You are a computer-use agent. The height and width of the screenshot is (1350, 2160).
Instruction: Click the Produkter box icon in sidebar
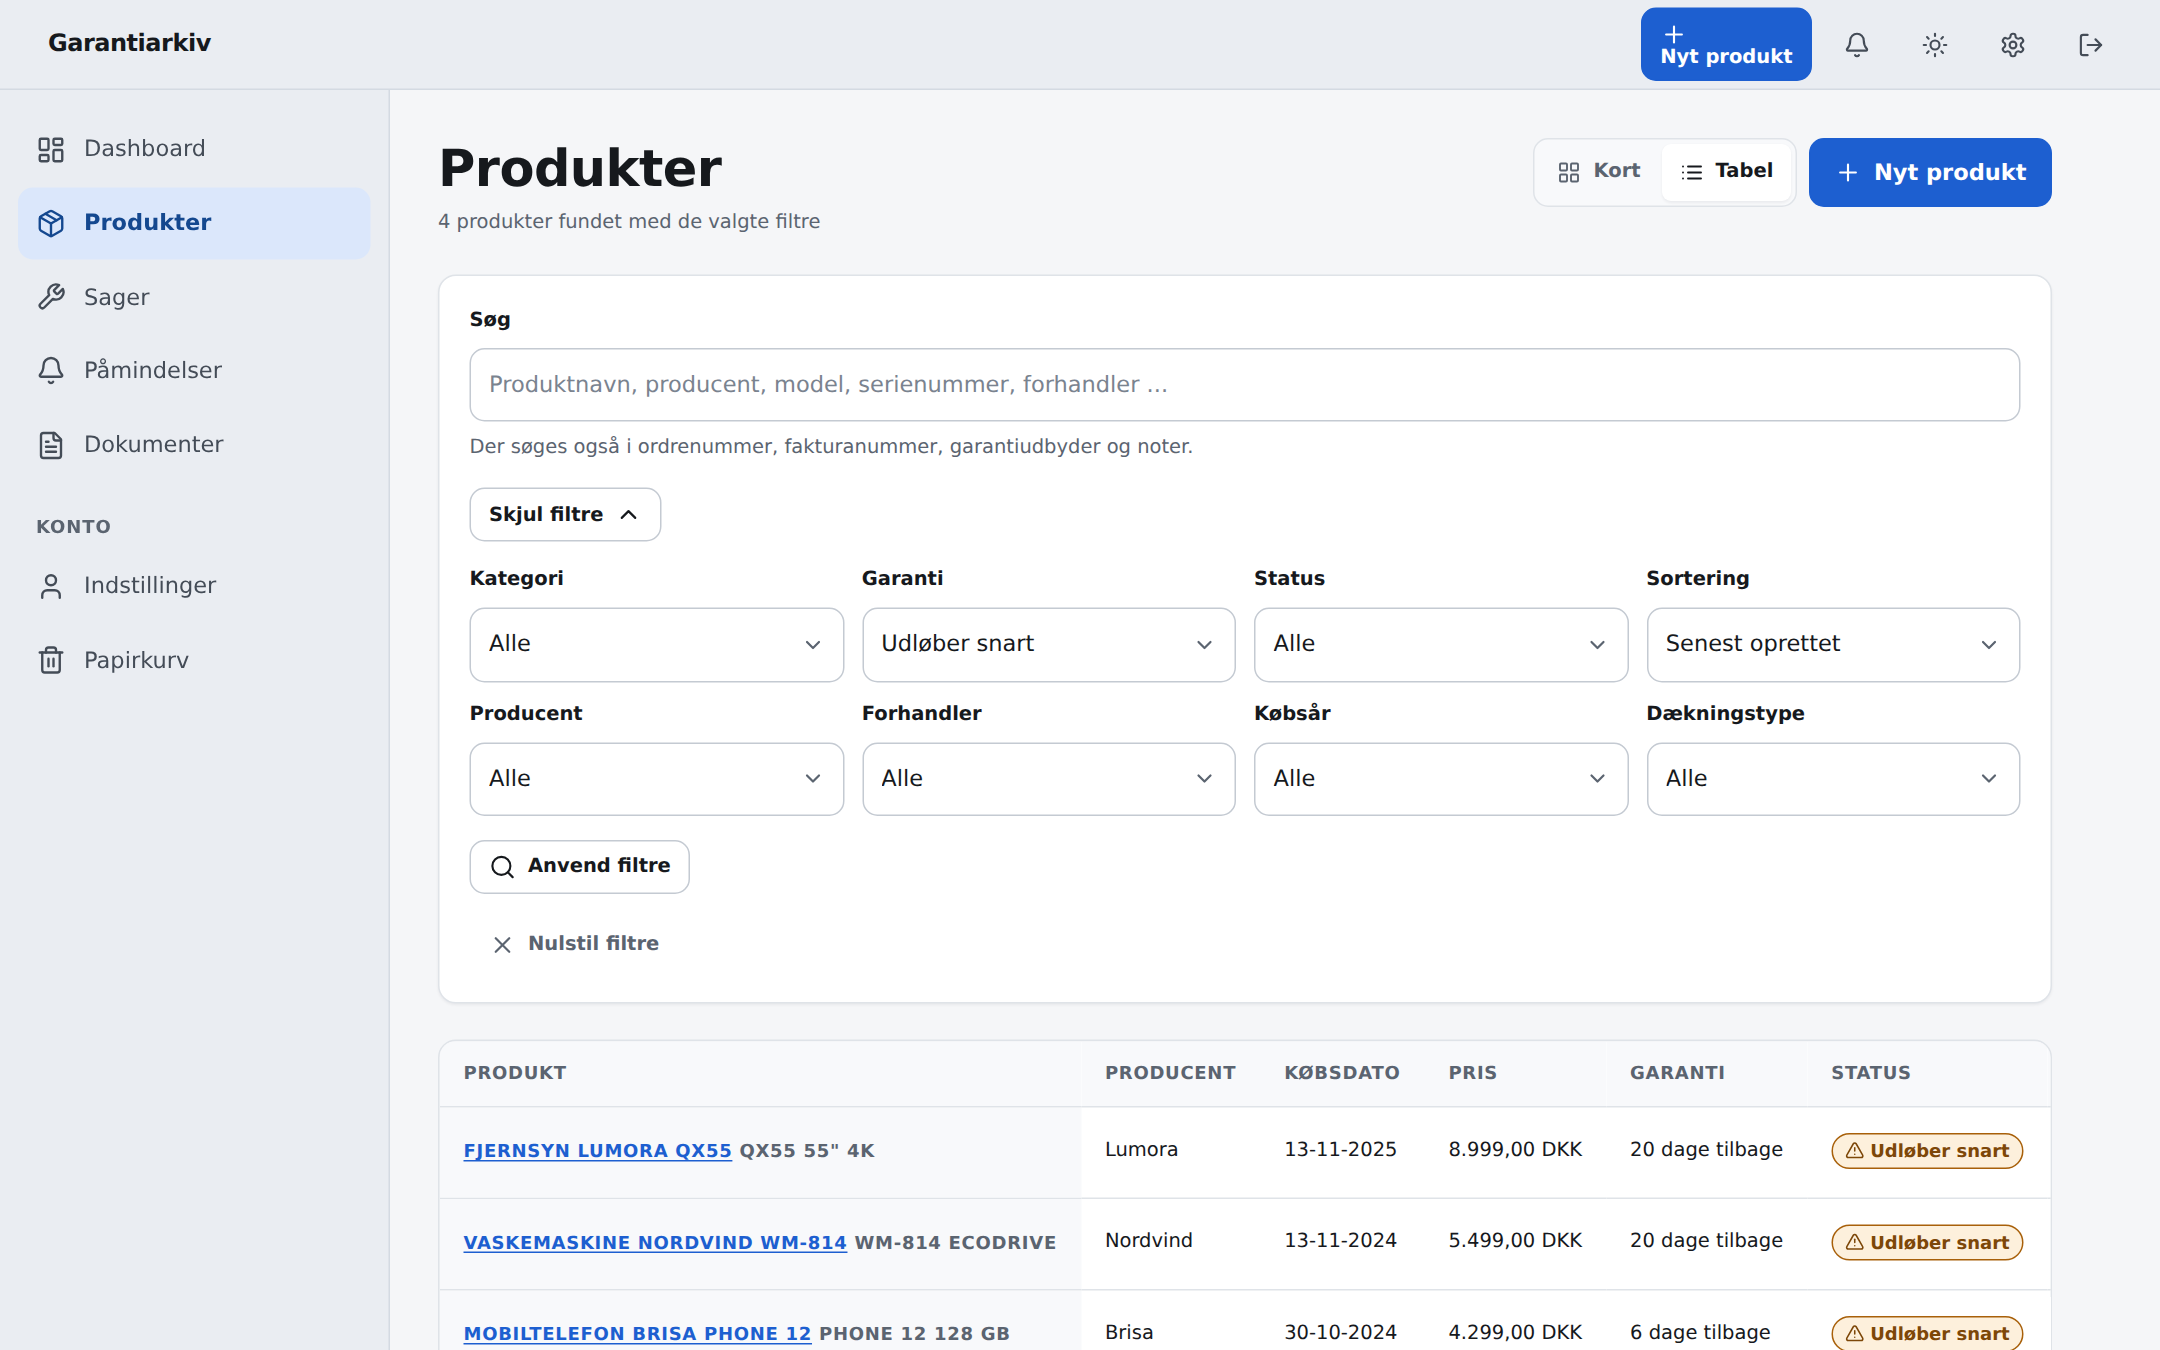[51, 223]
